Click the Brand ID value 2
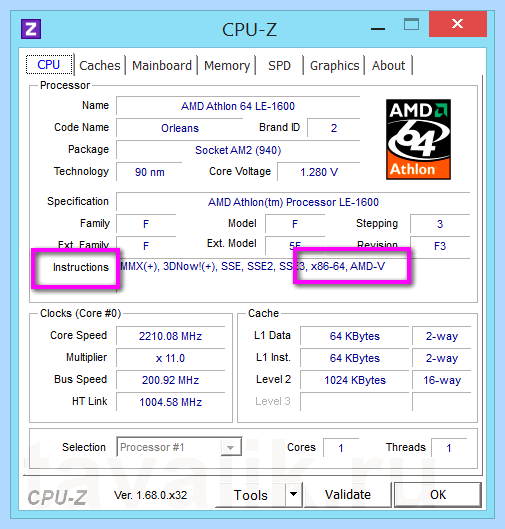The height and width of the screenshot is (529, 505). coord(334,128)
